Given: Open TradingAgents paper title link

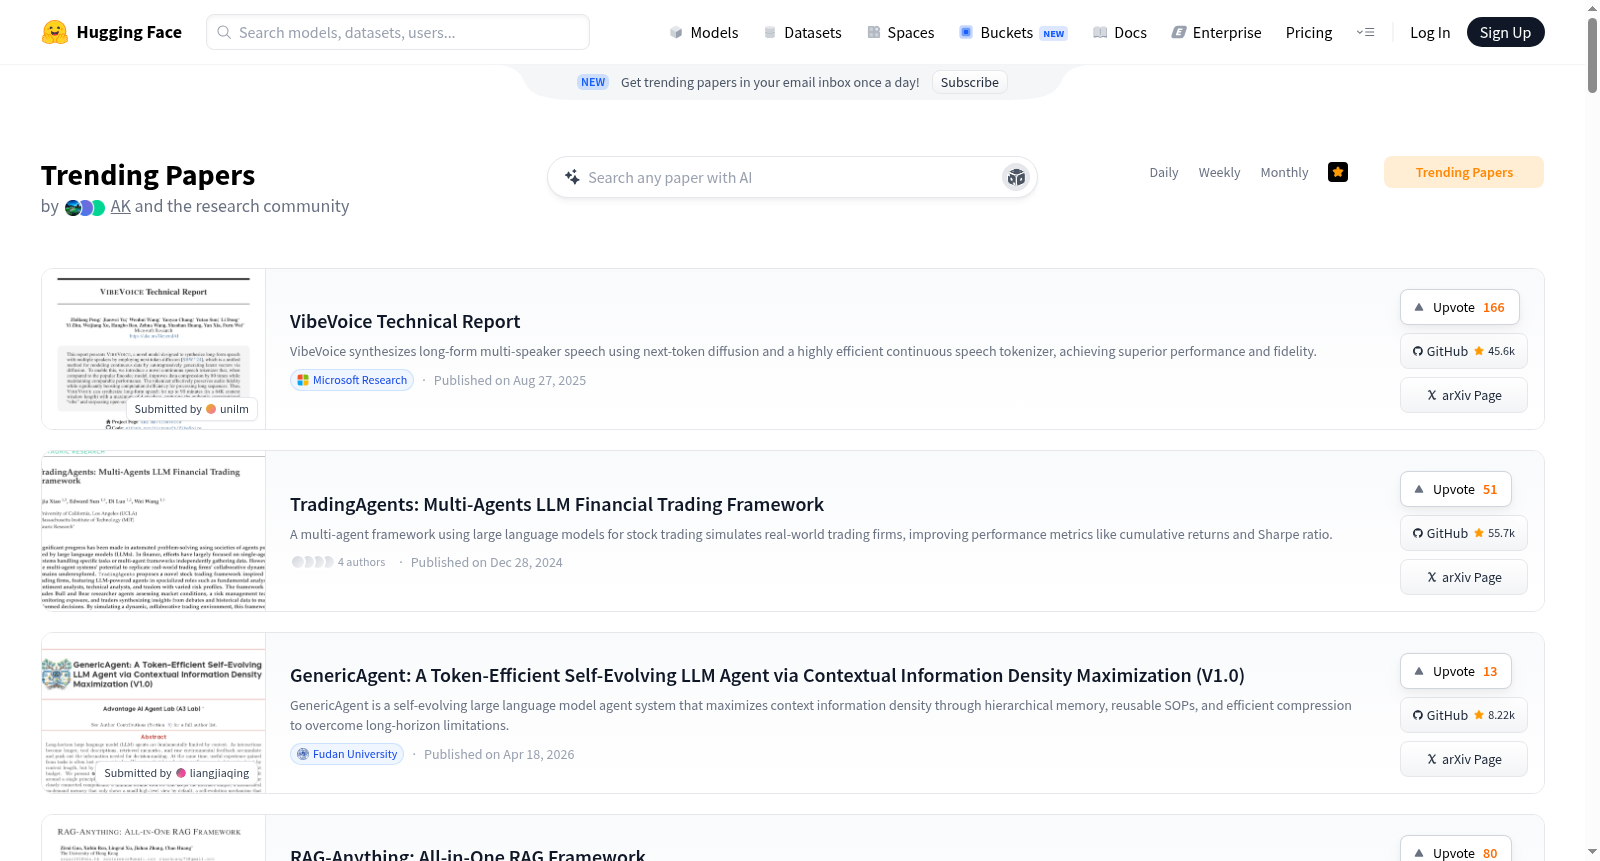Looking at the screenshot, I should (557, 504).
